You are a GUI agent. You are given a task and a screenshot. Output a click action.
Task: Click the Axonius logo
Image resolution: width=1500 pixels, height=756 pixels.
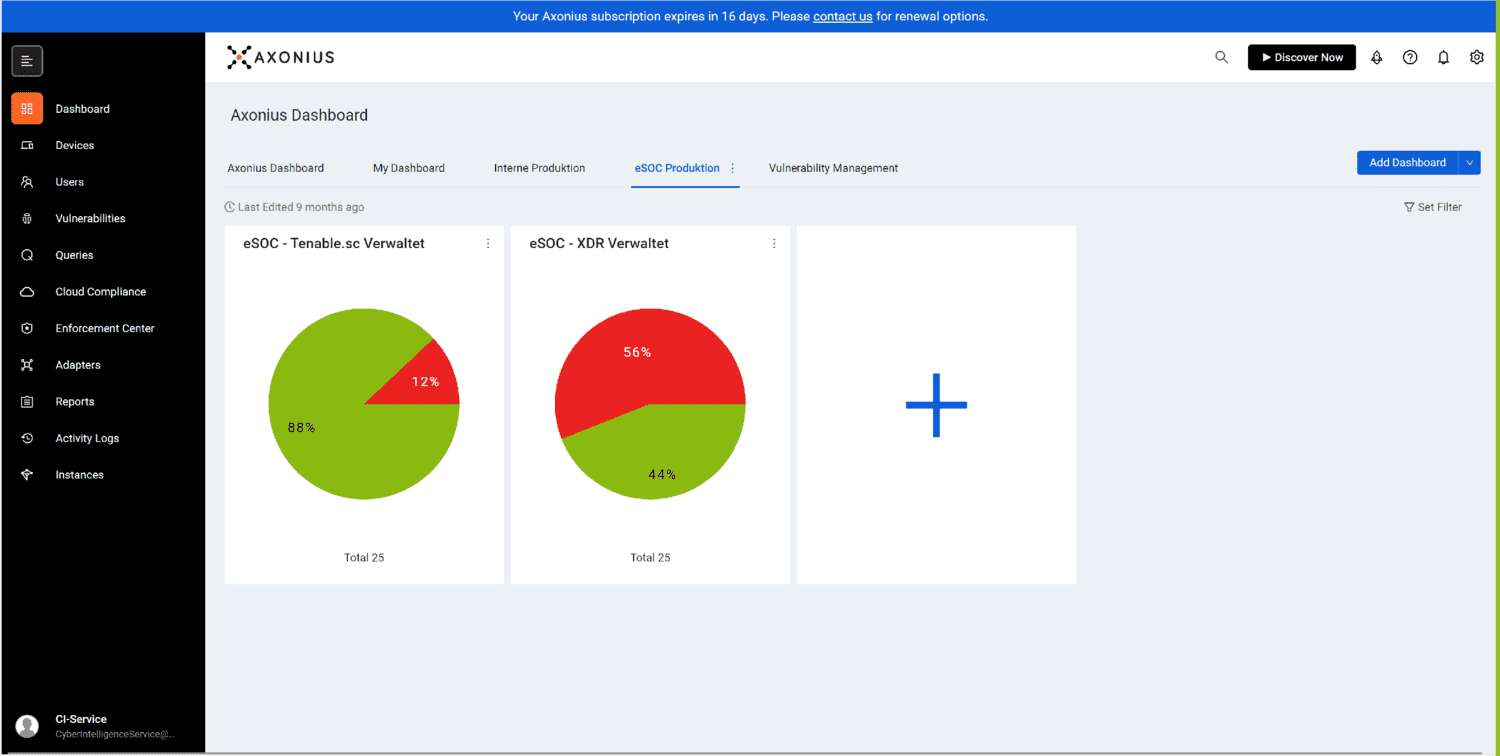[281, 57]
